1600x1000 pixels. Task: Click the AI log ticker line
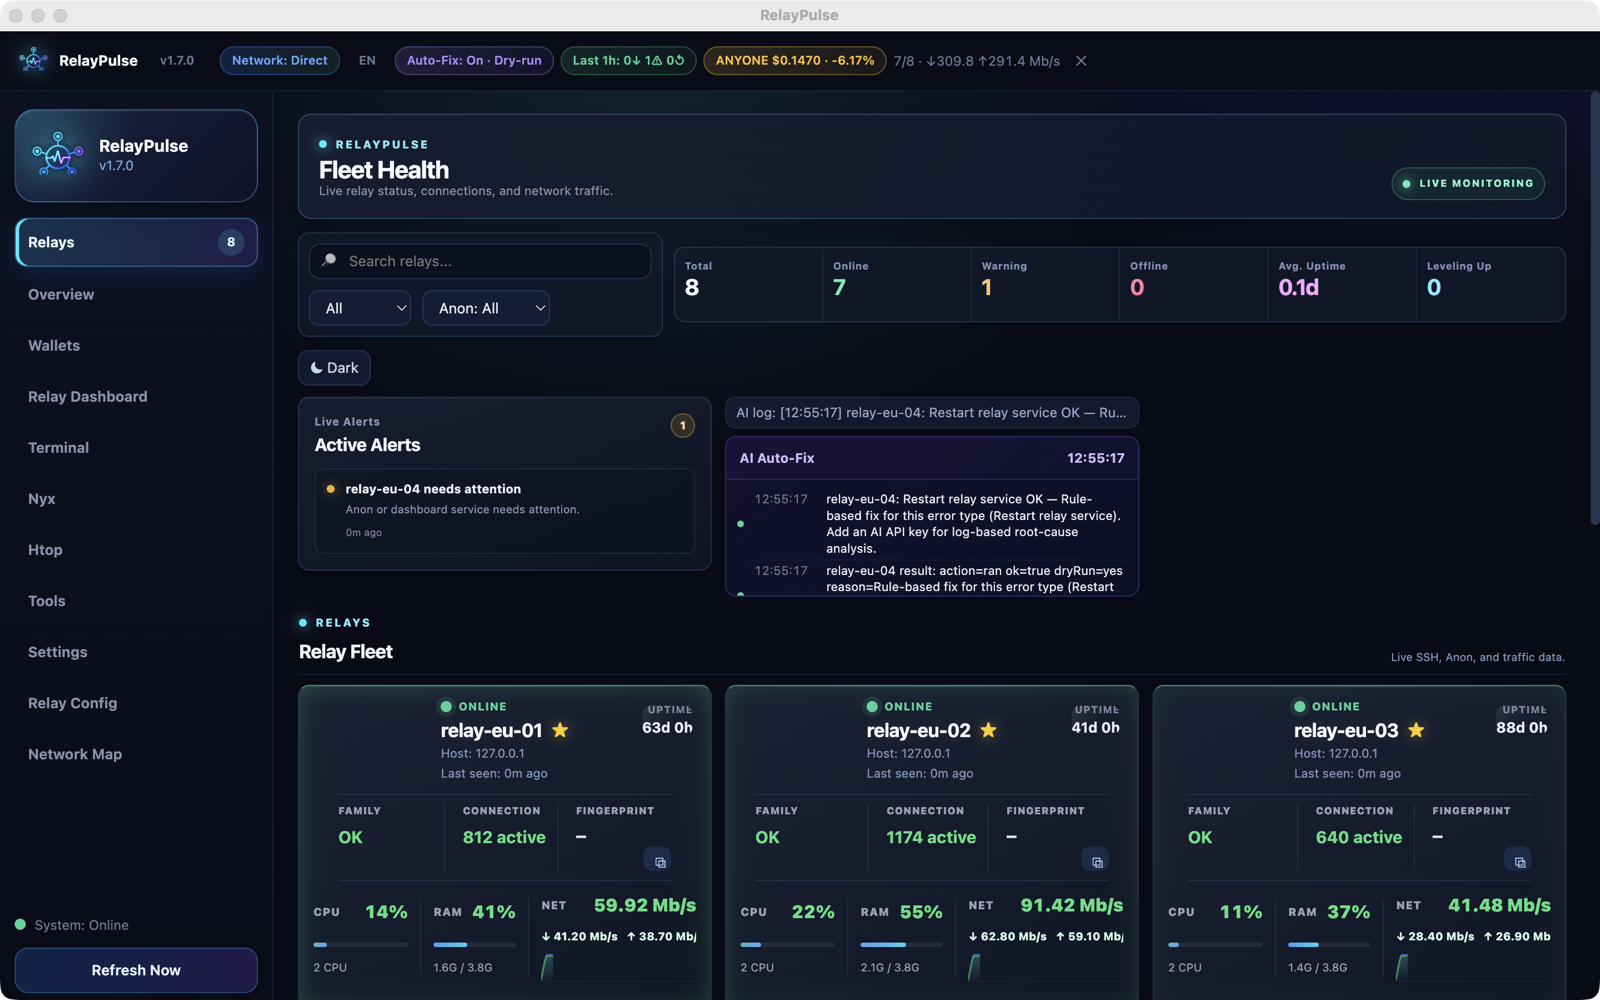click(931, 413)
